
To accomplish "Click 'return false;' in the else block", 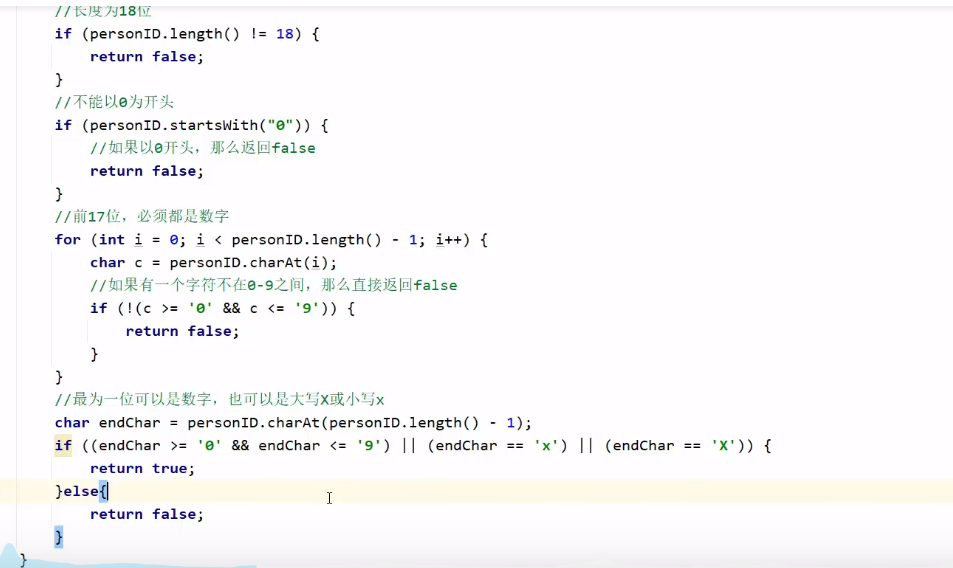I will pos(146,514).
